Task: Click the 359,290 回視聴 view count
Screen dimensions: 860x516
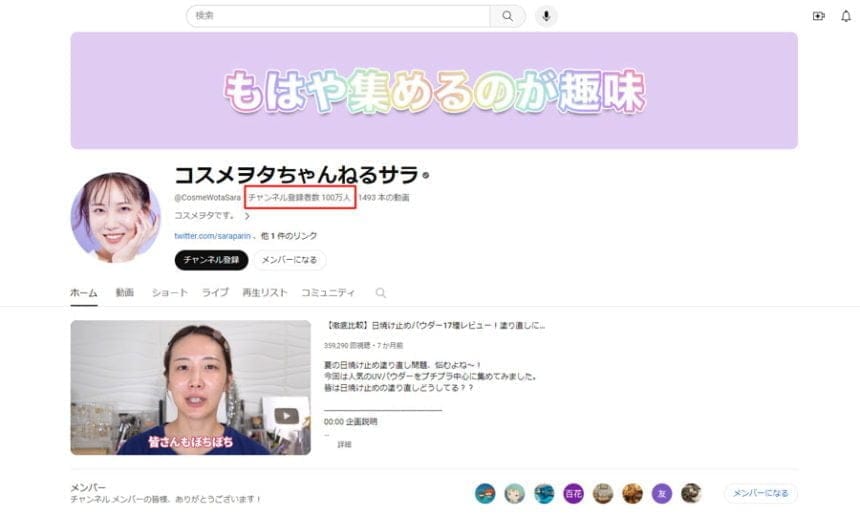Action: [x=347, y=345]
